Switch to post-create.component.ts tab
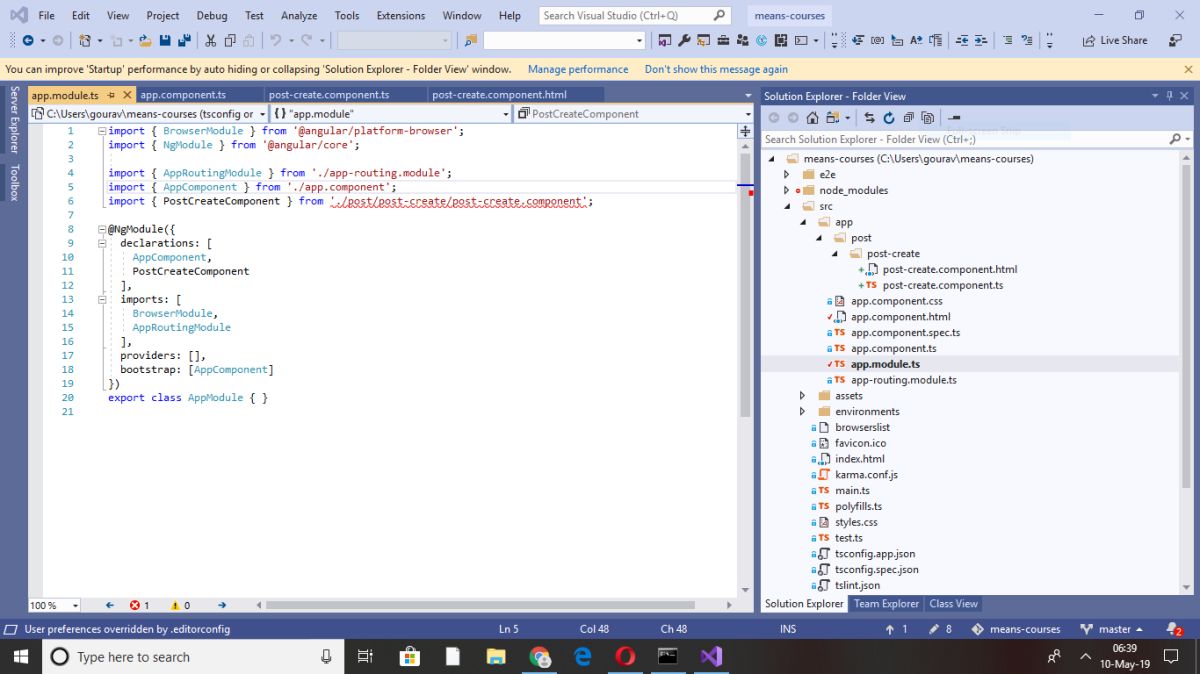The height and width of the screenshot is (674, 1200). [329, 95]
